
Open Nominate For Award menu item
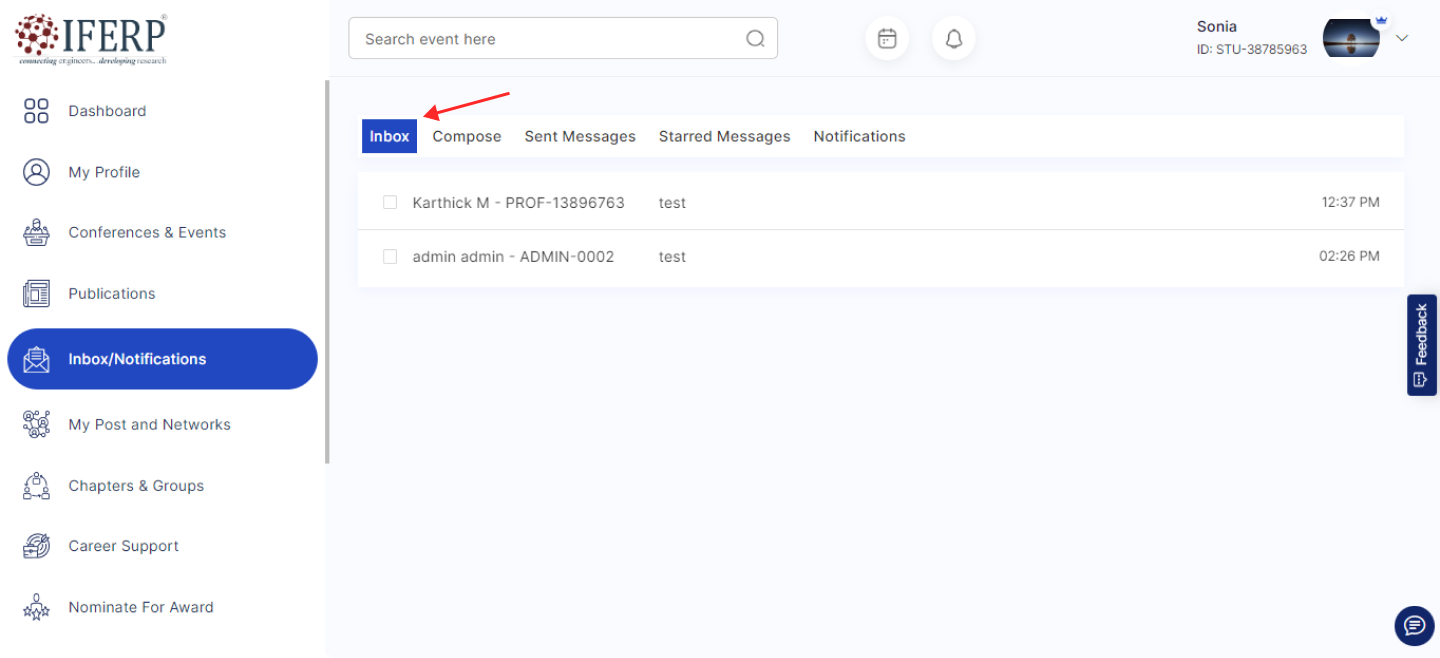[x=140, y=607]
